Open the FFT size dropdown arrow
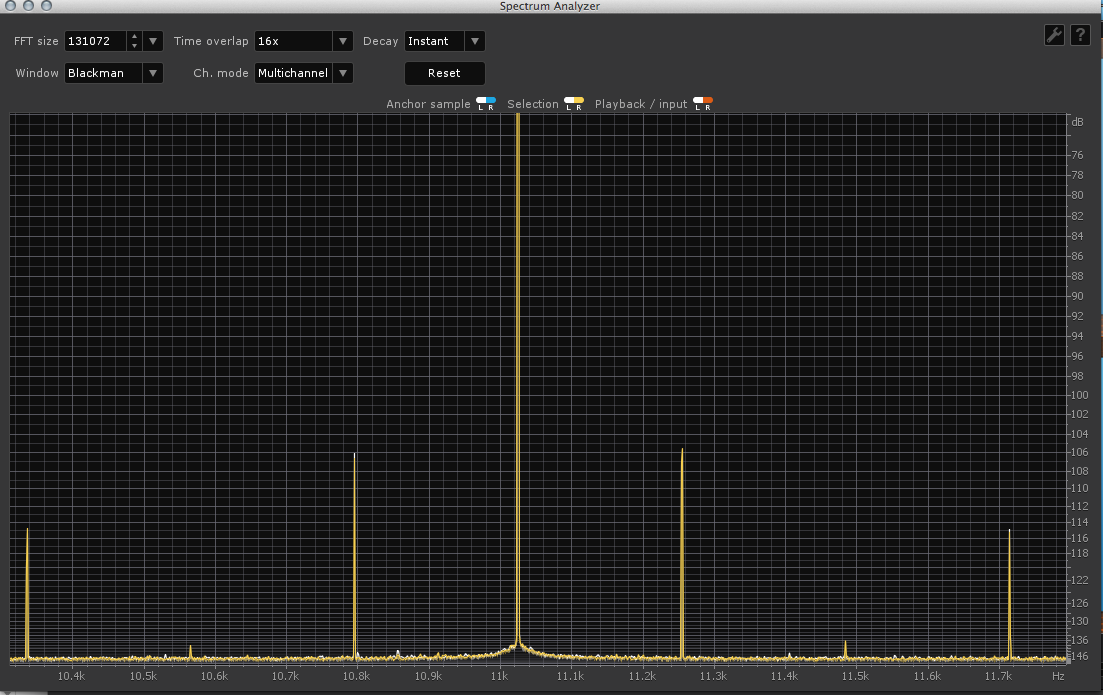The image size is (1103, 695). [x=153, y=41]
